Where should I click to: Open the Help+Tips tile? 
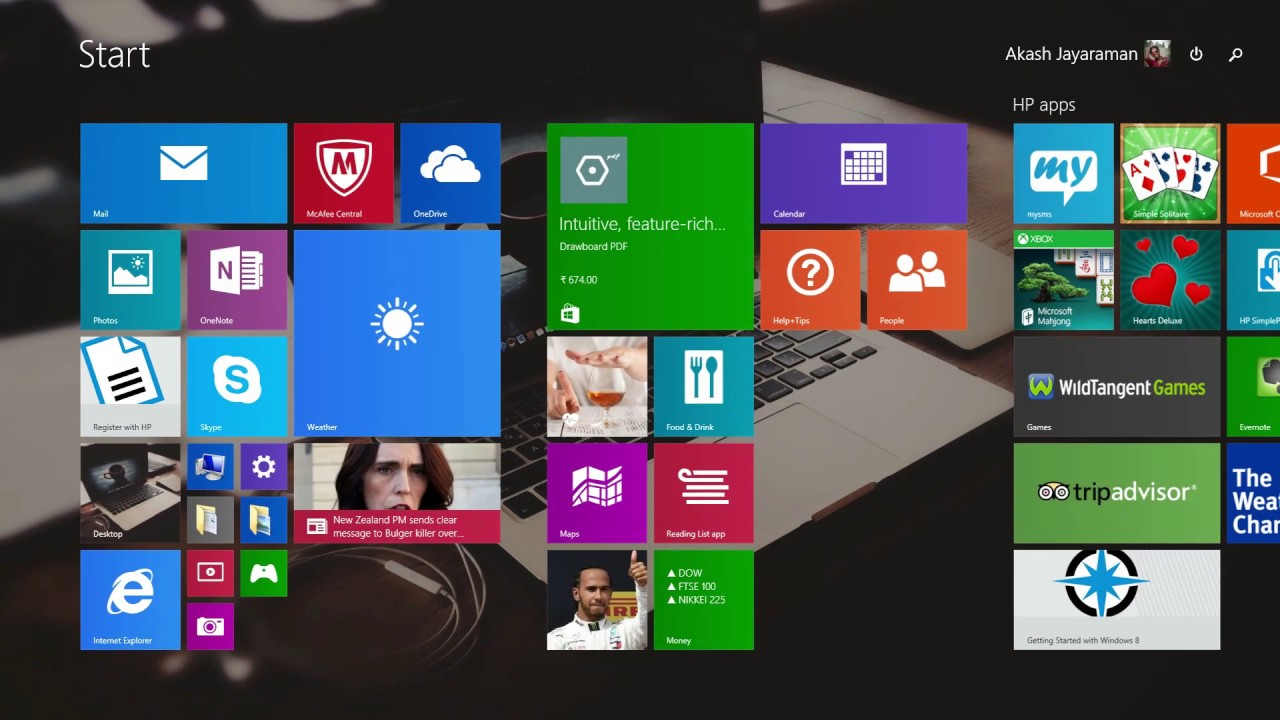pos(810,280)
